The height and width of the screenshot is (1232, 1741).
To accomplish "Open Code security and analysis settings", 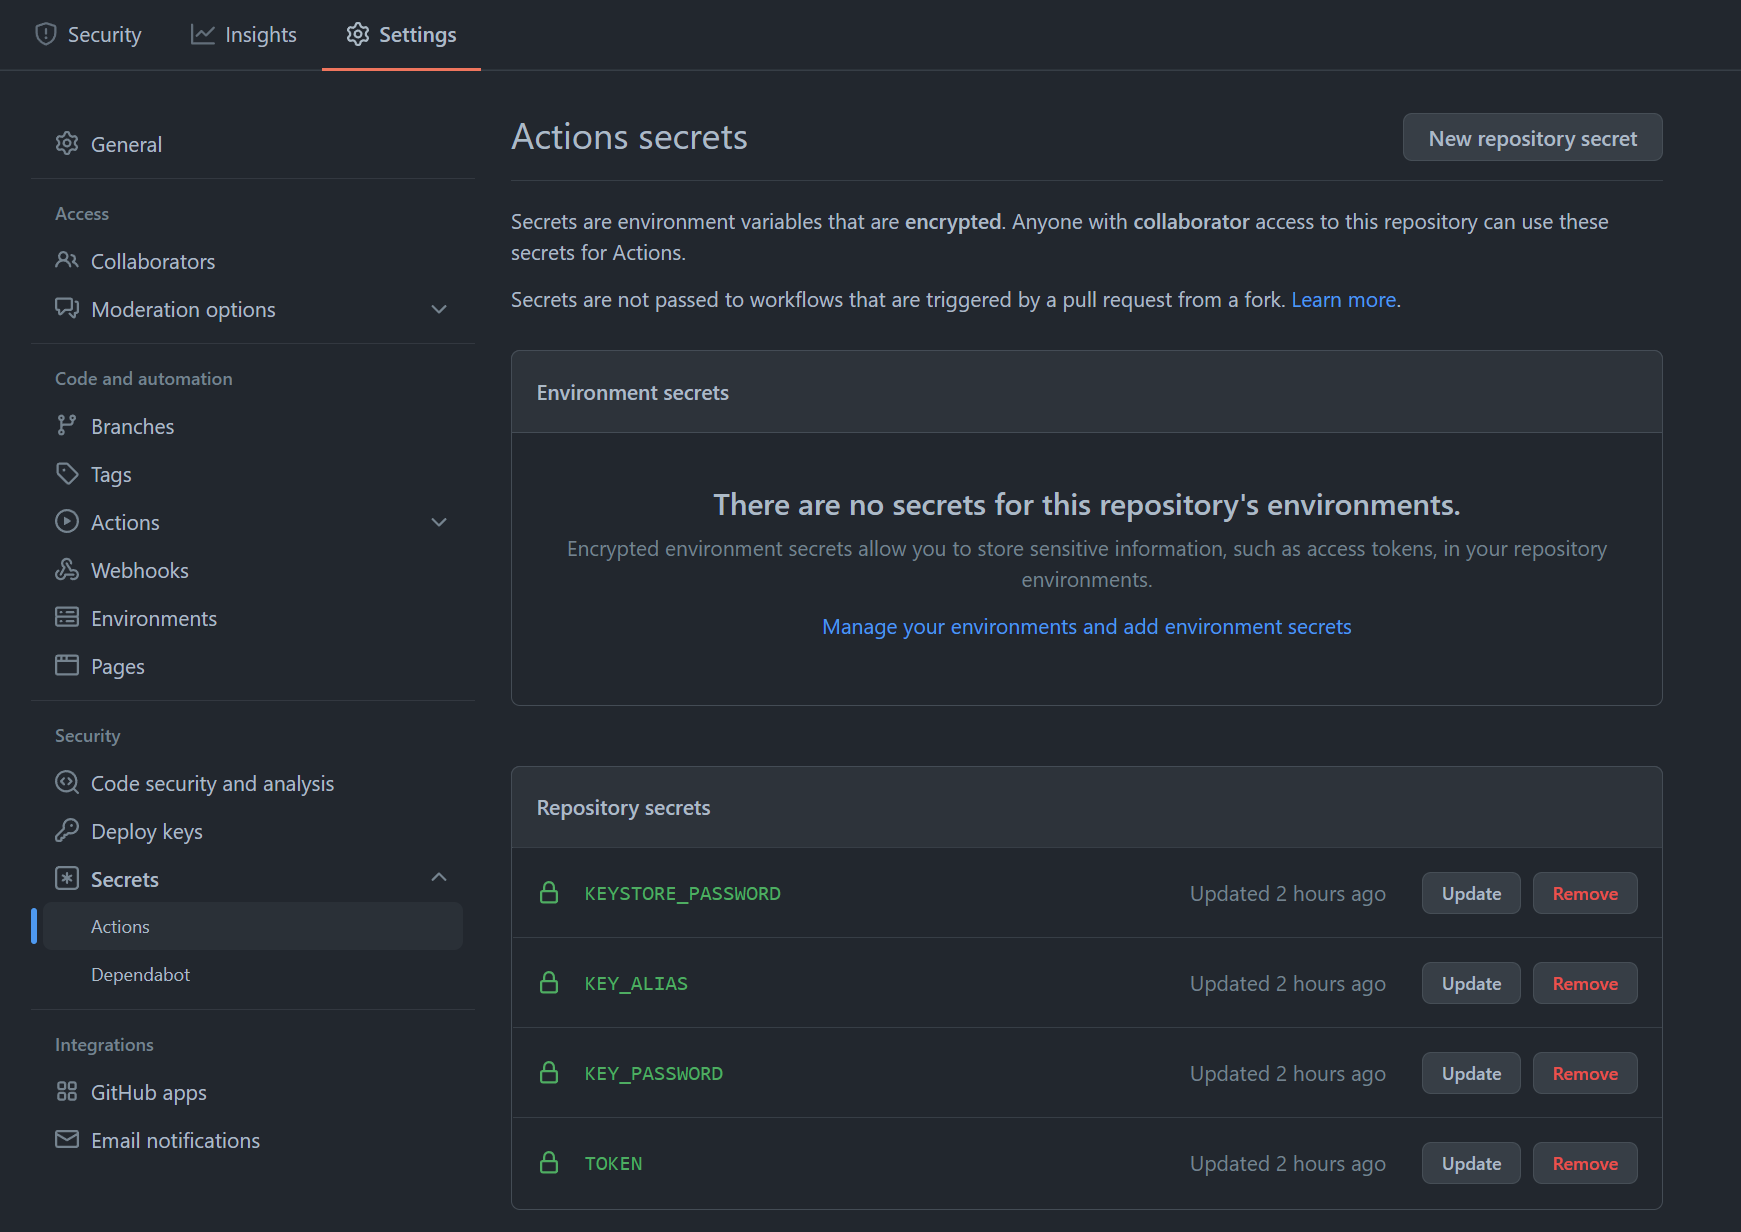I will coord(212,782).
